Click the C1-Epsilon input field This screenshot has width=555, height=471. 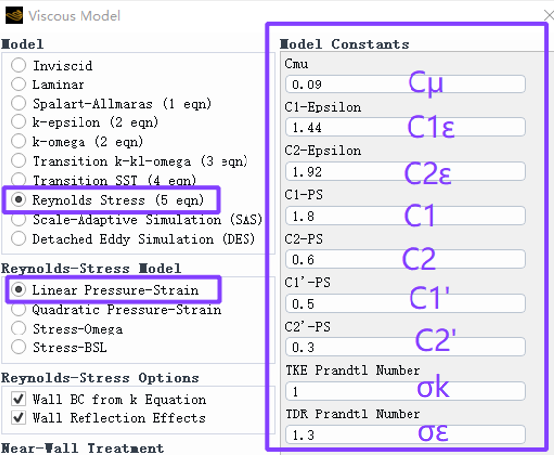coord(405,127)
